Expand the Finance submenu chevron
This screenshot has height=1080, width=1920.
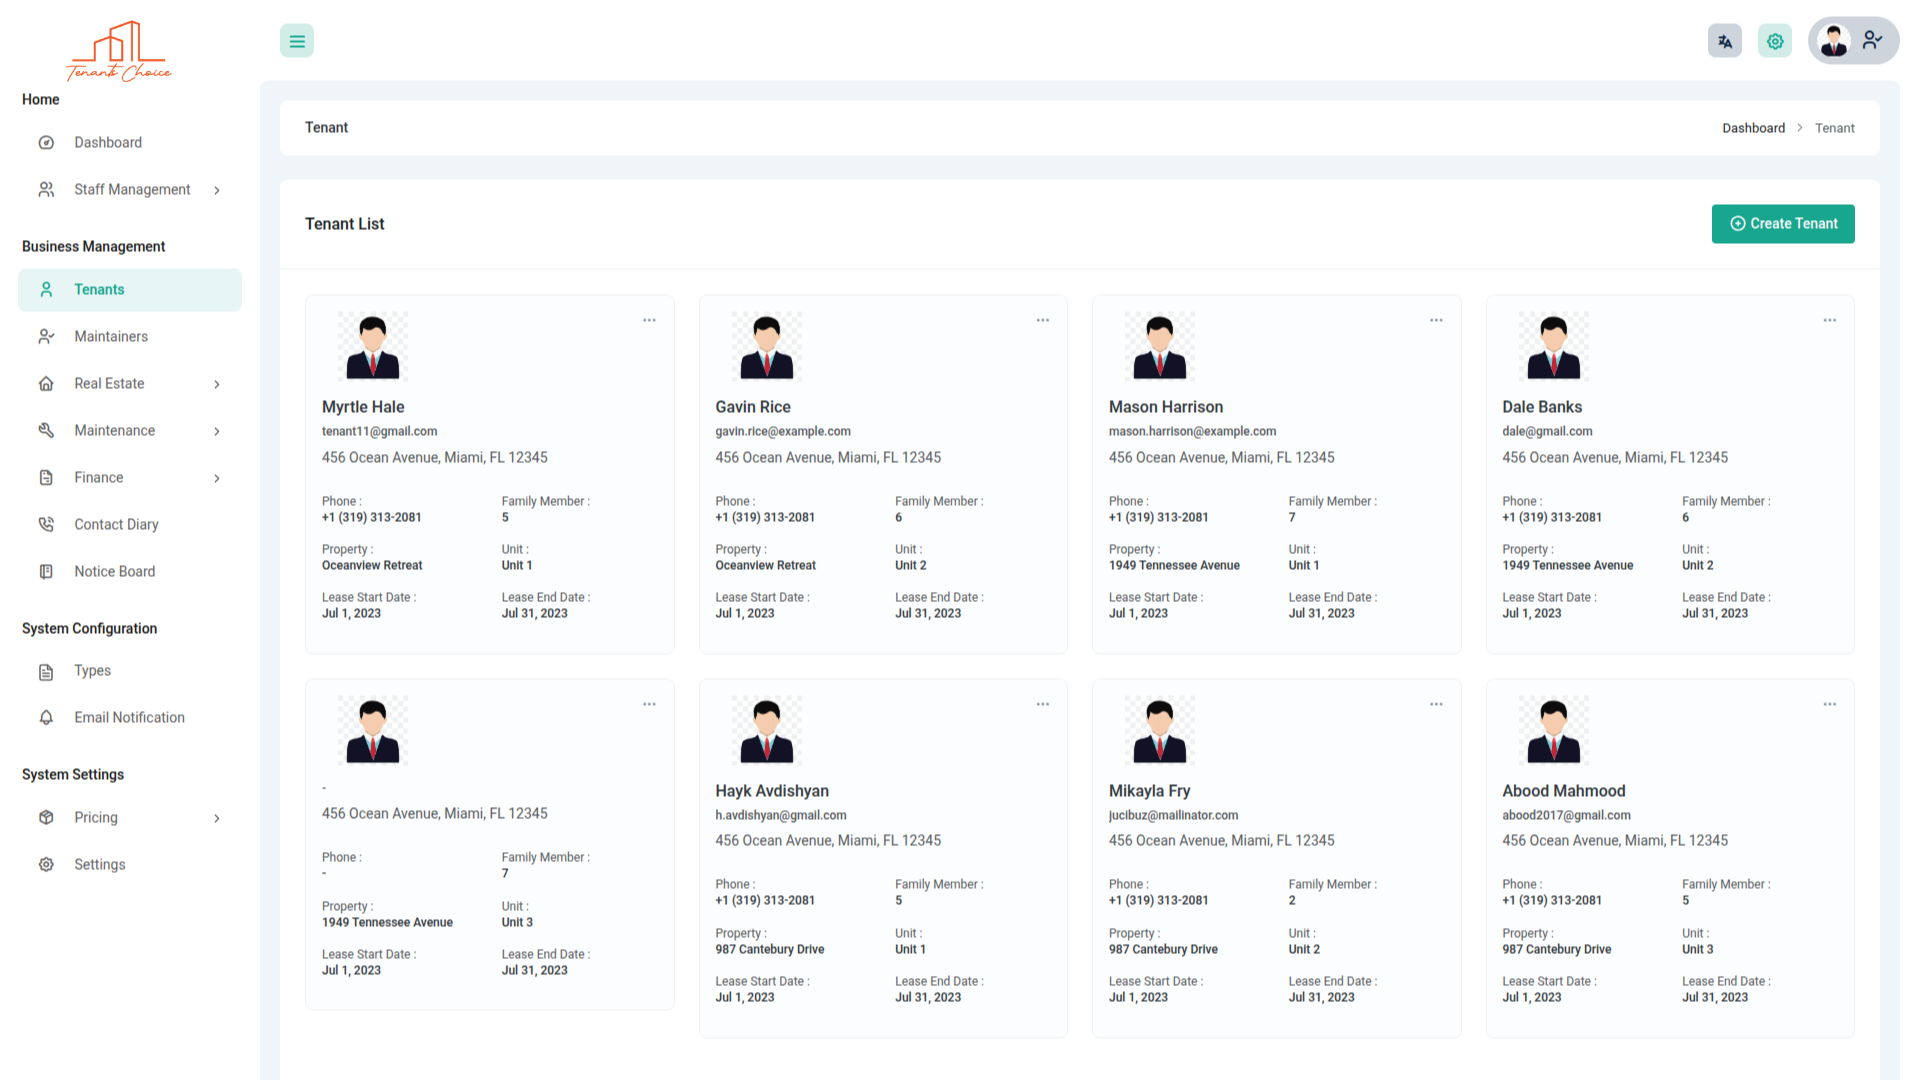217,478
